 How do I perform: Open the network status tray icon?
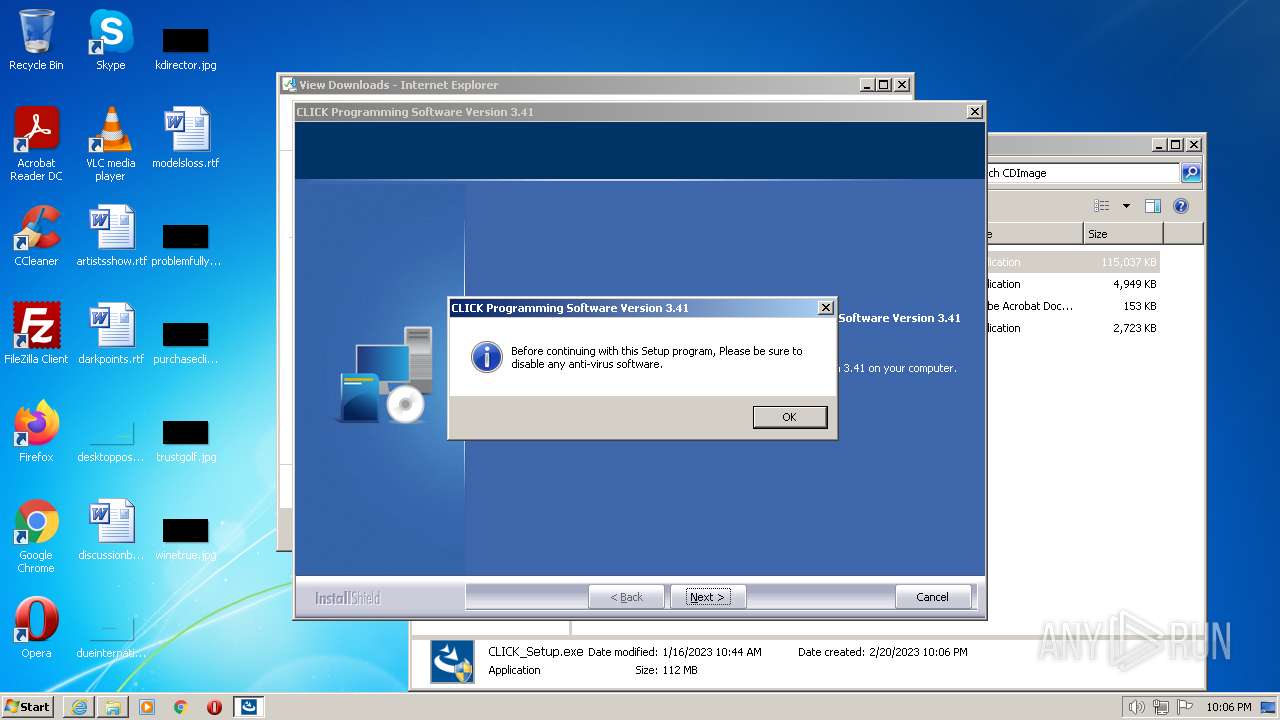coord(1160,707)
